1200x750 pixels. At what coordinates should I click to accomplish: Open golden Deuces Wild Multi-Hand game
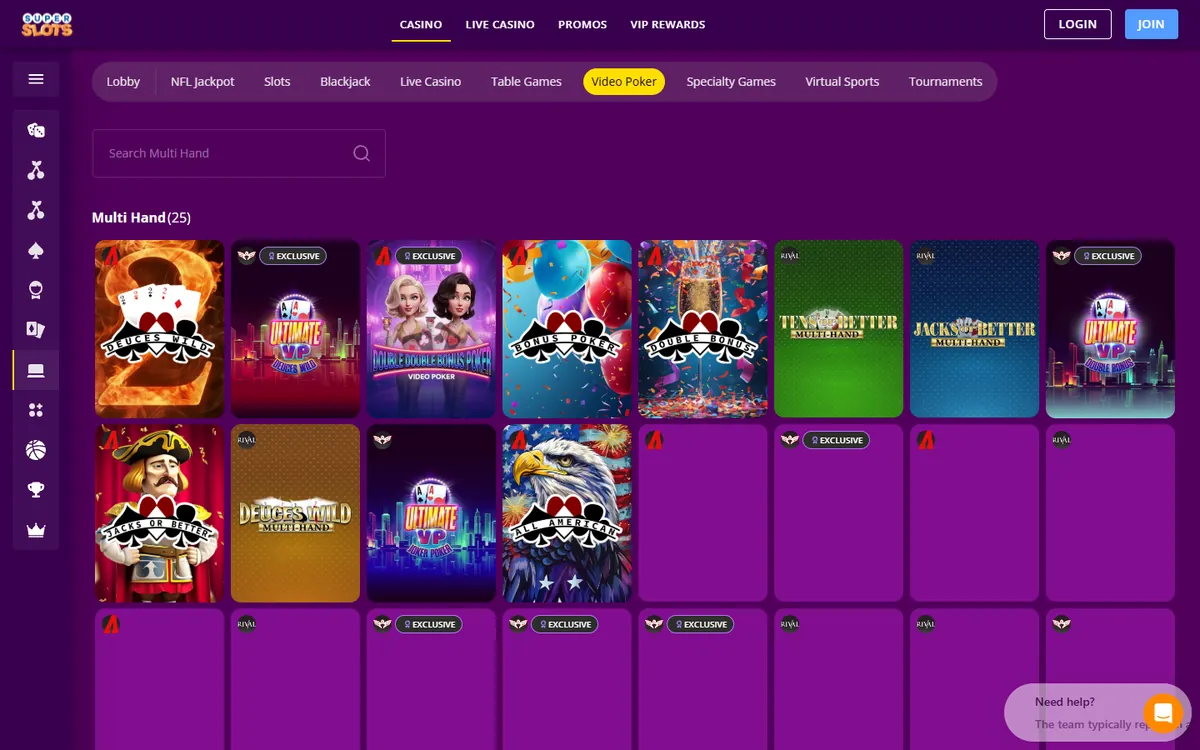click(x=295, y=513)
